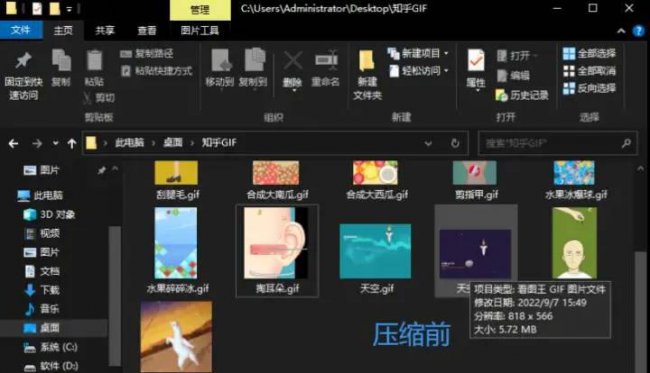Select 此电脑 in the navigation pane
The height and width of the screenshot is (373, 650).
point(40,195)
